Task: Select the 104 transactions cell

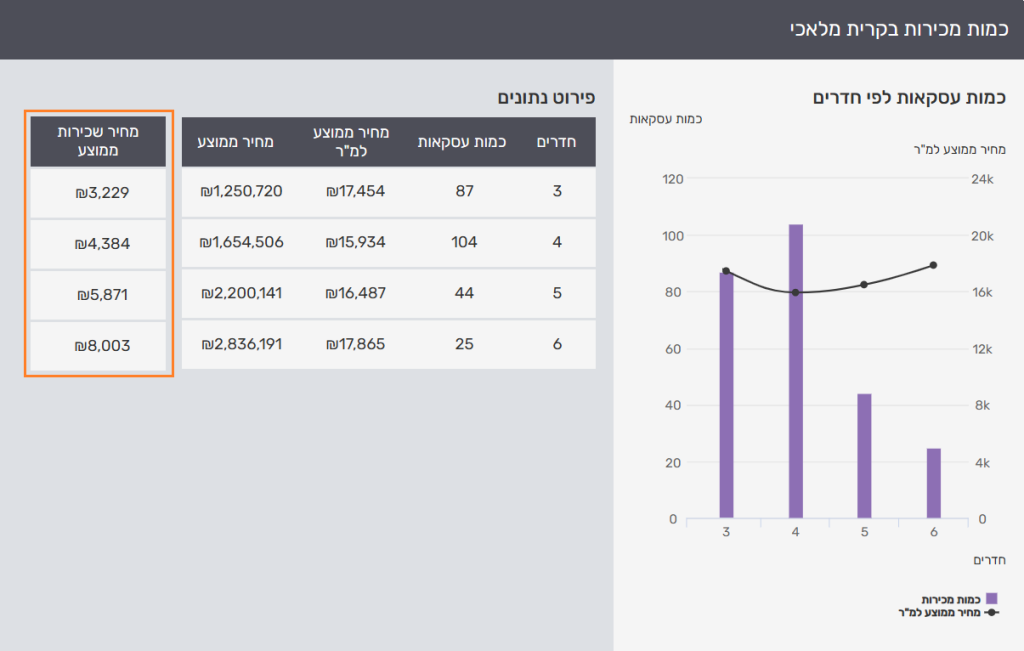Action: pyautogui.click(x=464, y=242)
